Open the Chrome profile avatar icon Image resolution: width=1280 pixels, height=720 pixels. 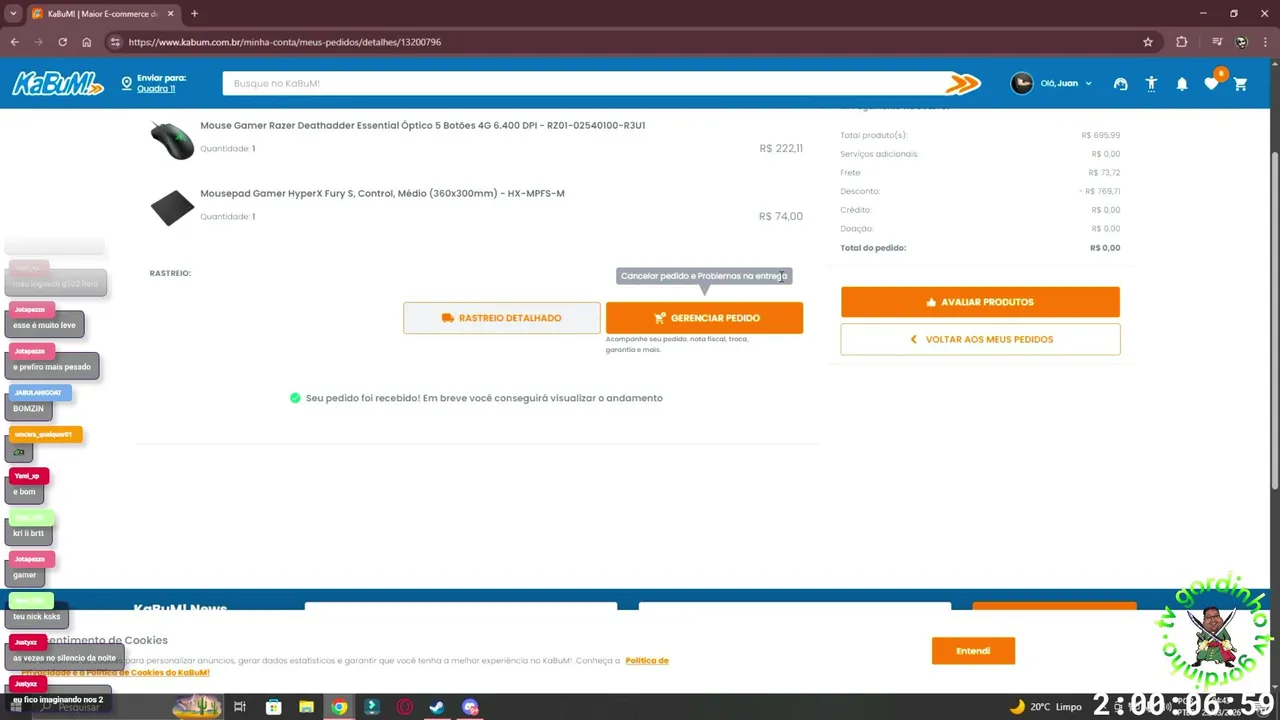tap(1241, 42)
